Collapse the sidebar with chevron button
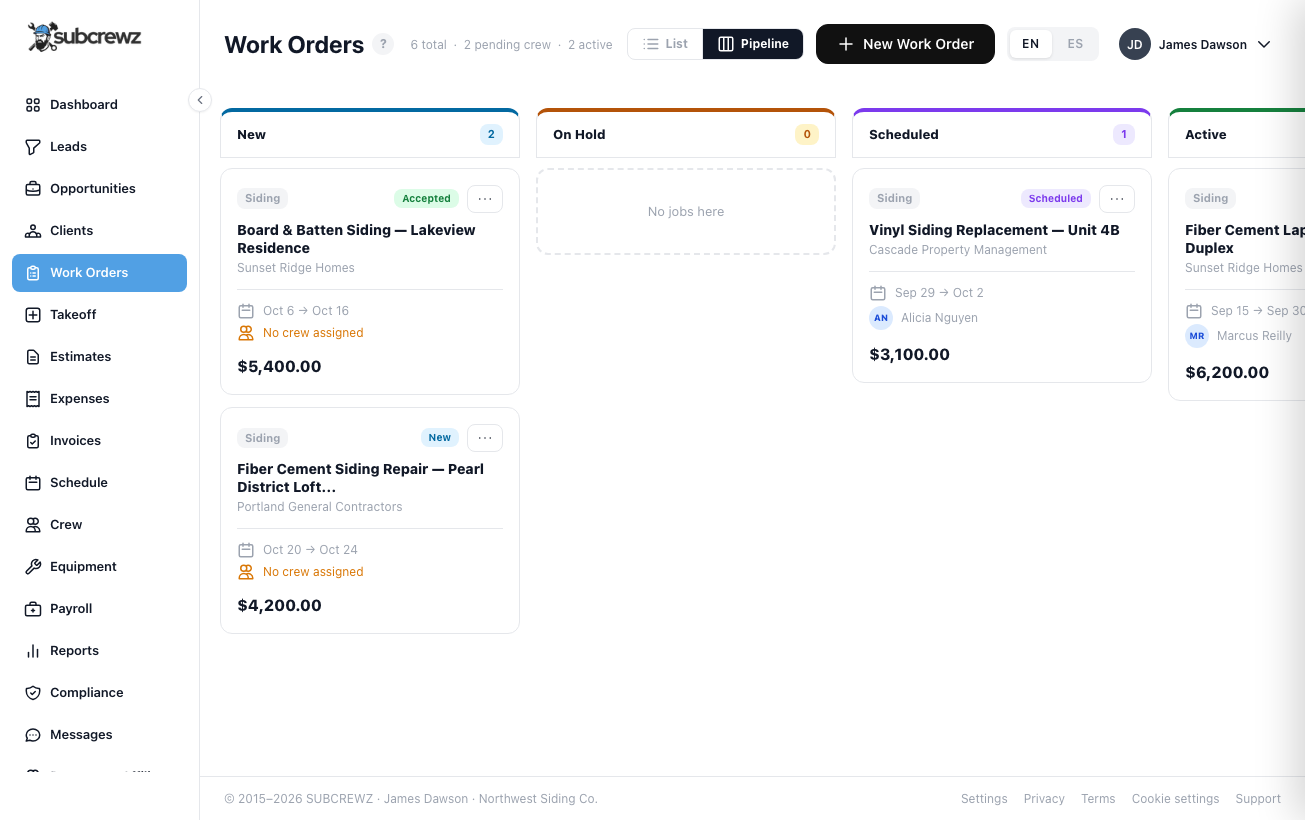This screenshot has height=820, width=1305. (x=200, y=100)
